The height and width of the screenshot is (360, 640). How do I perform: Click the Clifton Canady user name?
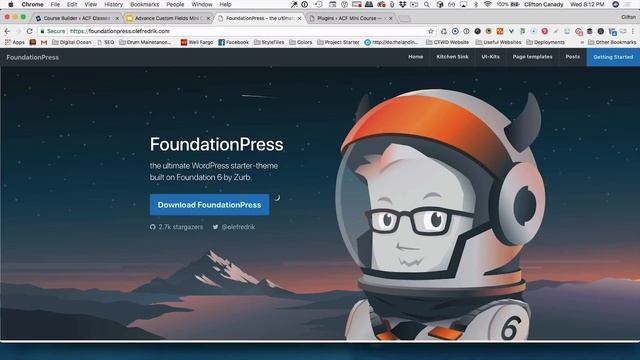tap(544, 4)
